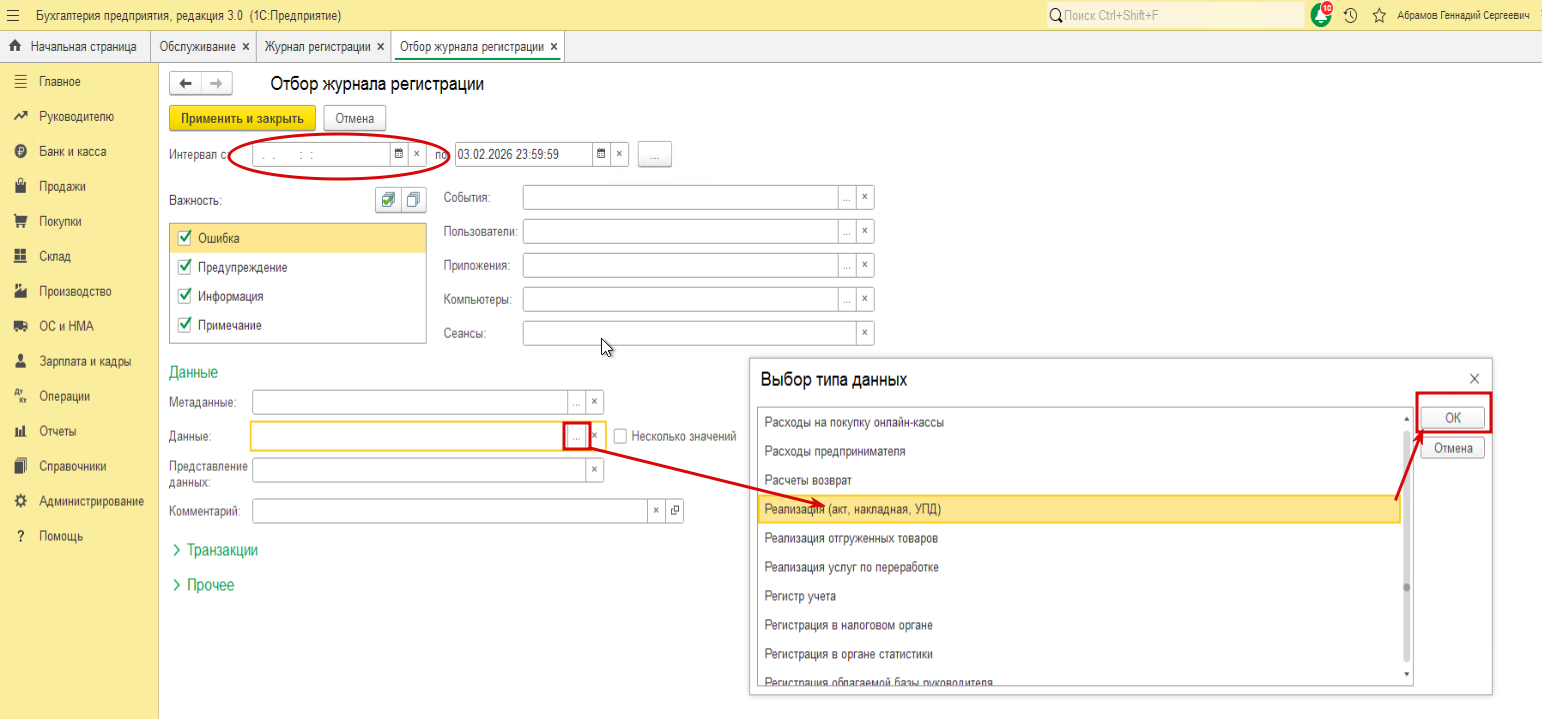
Task: Click the data type list scrollbar
Action: pos(1407,545)
